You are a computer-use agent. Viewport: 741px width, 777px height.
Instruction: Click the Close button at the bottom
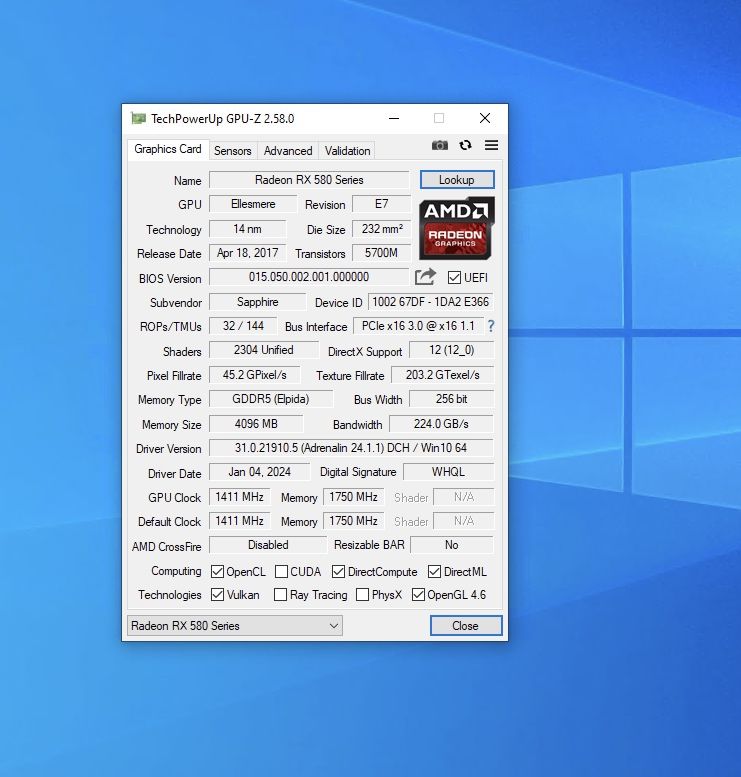click(466, 625)
